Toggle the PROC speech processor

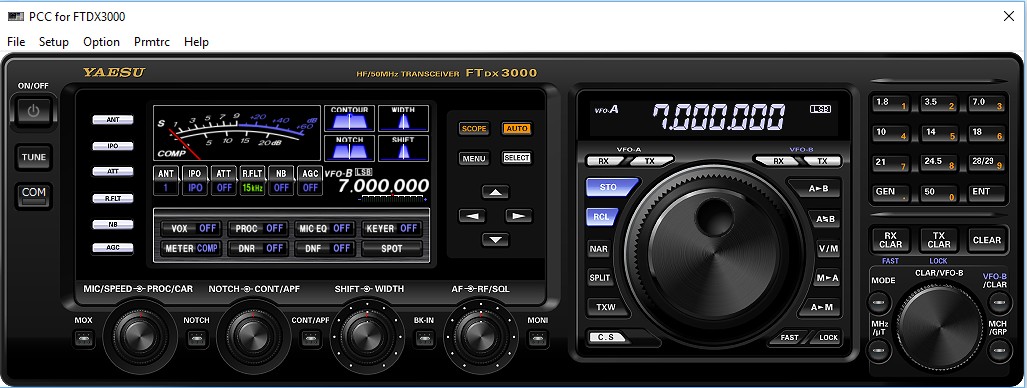click(x=257, y=229)
